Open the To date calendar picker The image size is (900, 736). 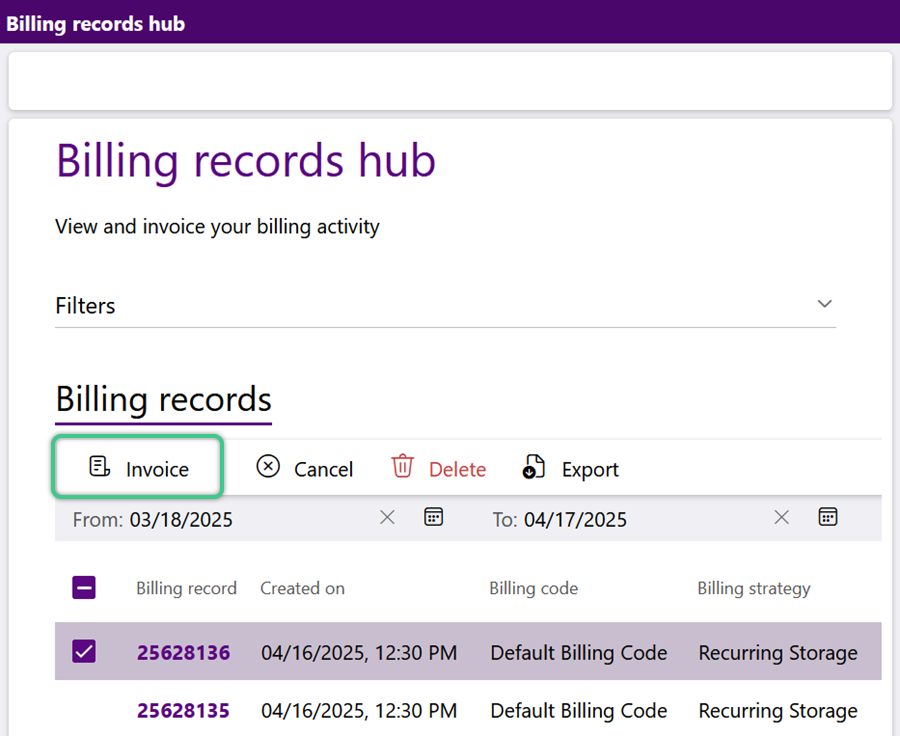click(828, 517)
